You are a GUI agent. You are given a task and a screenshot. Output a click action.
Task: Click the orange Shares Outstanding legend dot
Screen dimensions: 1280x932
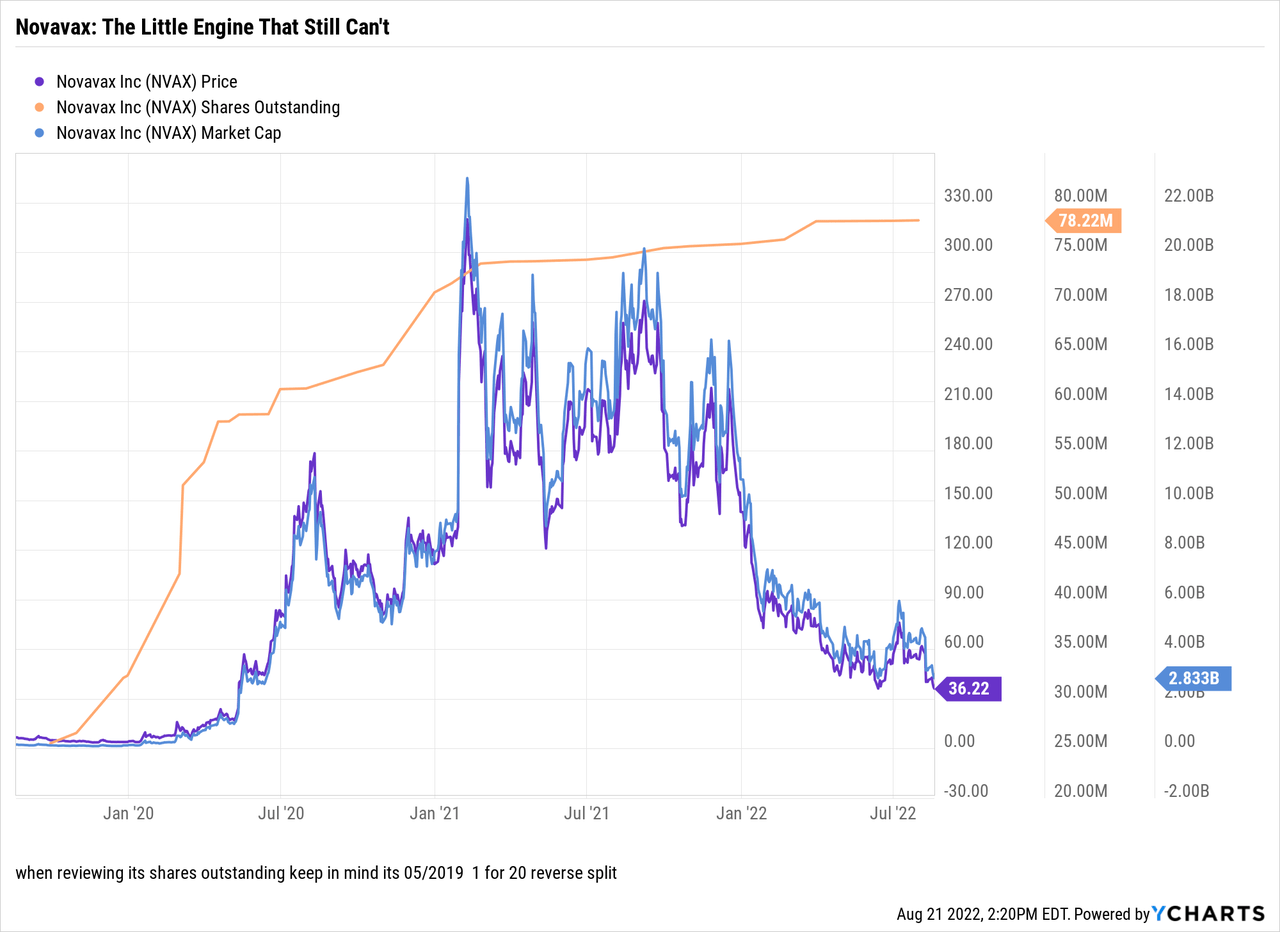pos(39,107)
